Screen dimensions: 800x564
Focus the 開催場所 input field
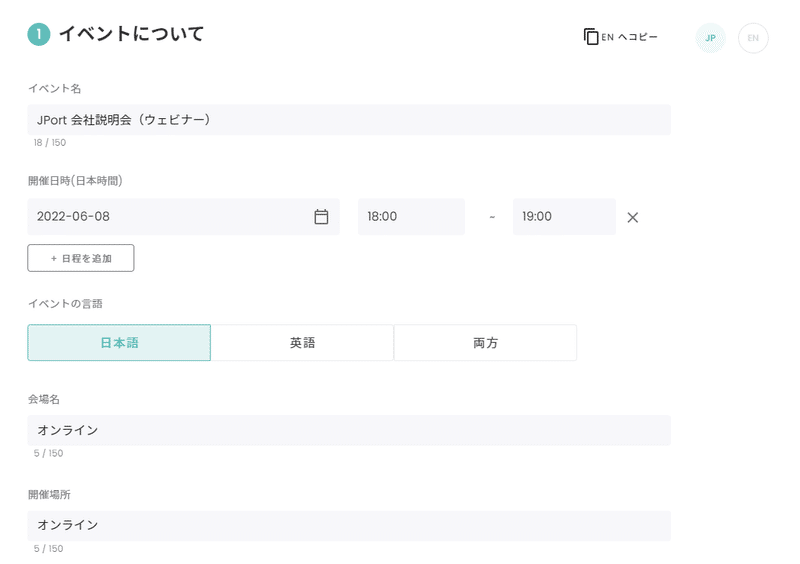349,526
